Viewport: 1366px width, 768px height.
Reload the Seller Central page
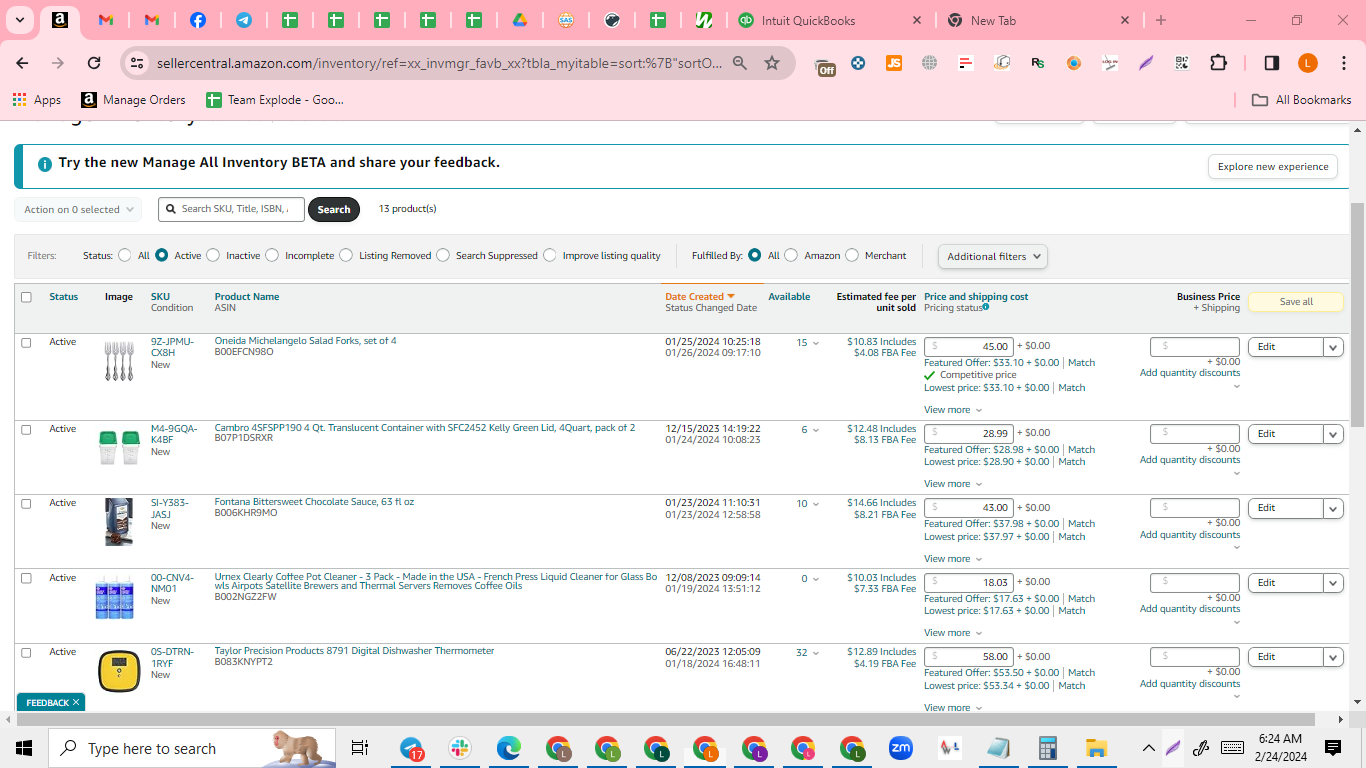click(x=94, y=62)
